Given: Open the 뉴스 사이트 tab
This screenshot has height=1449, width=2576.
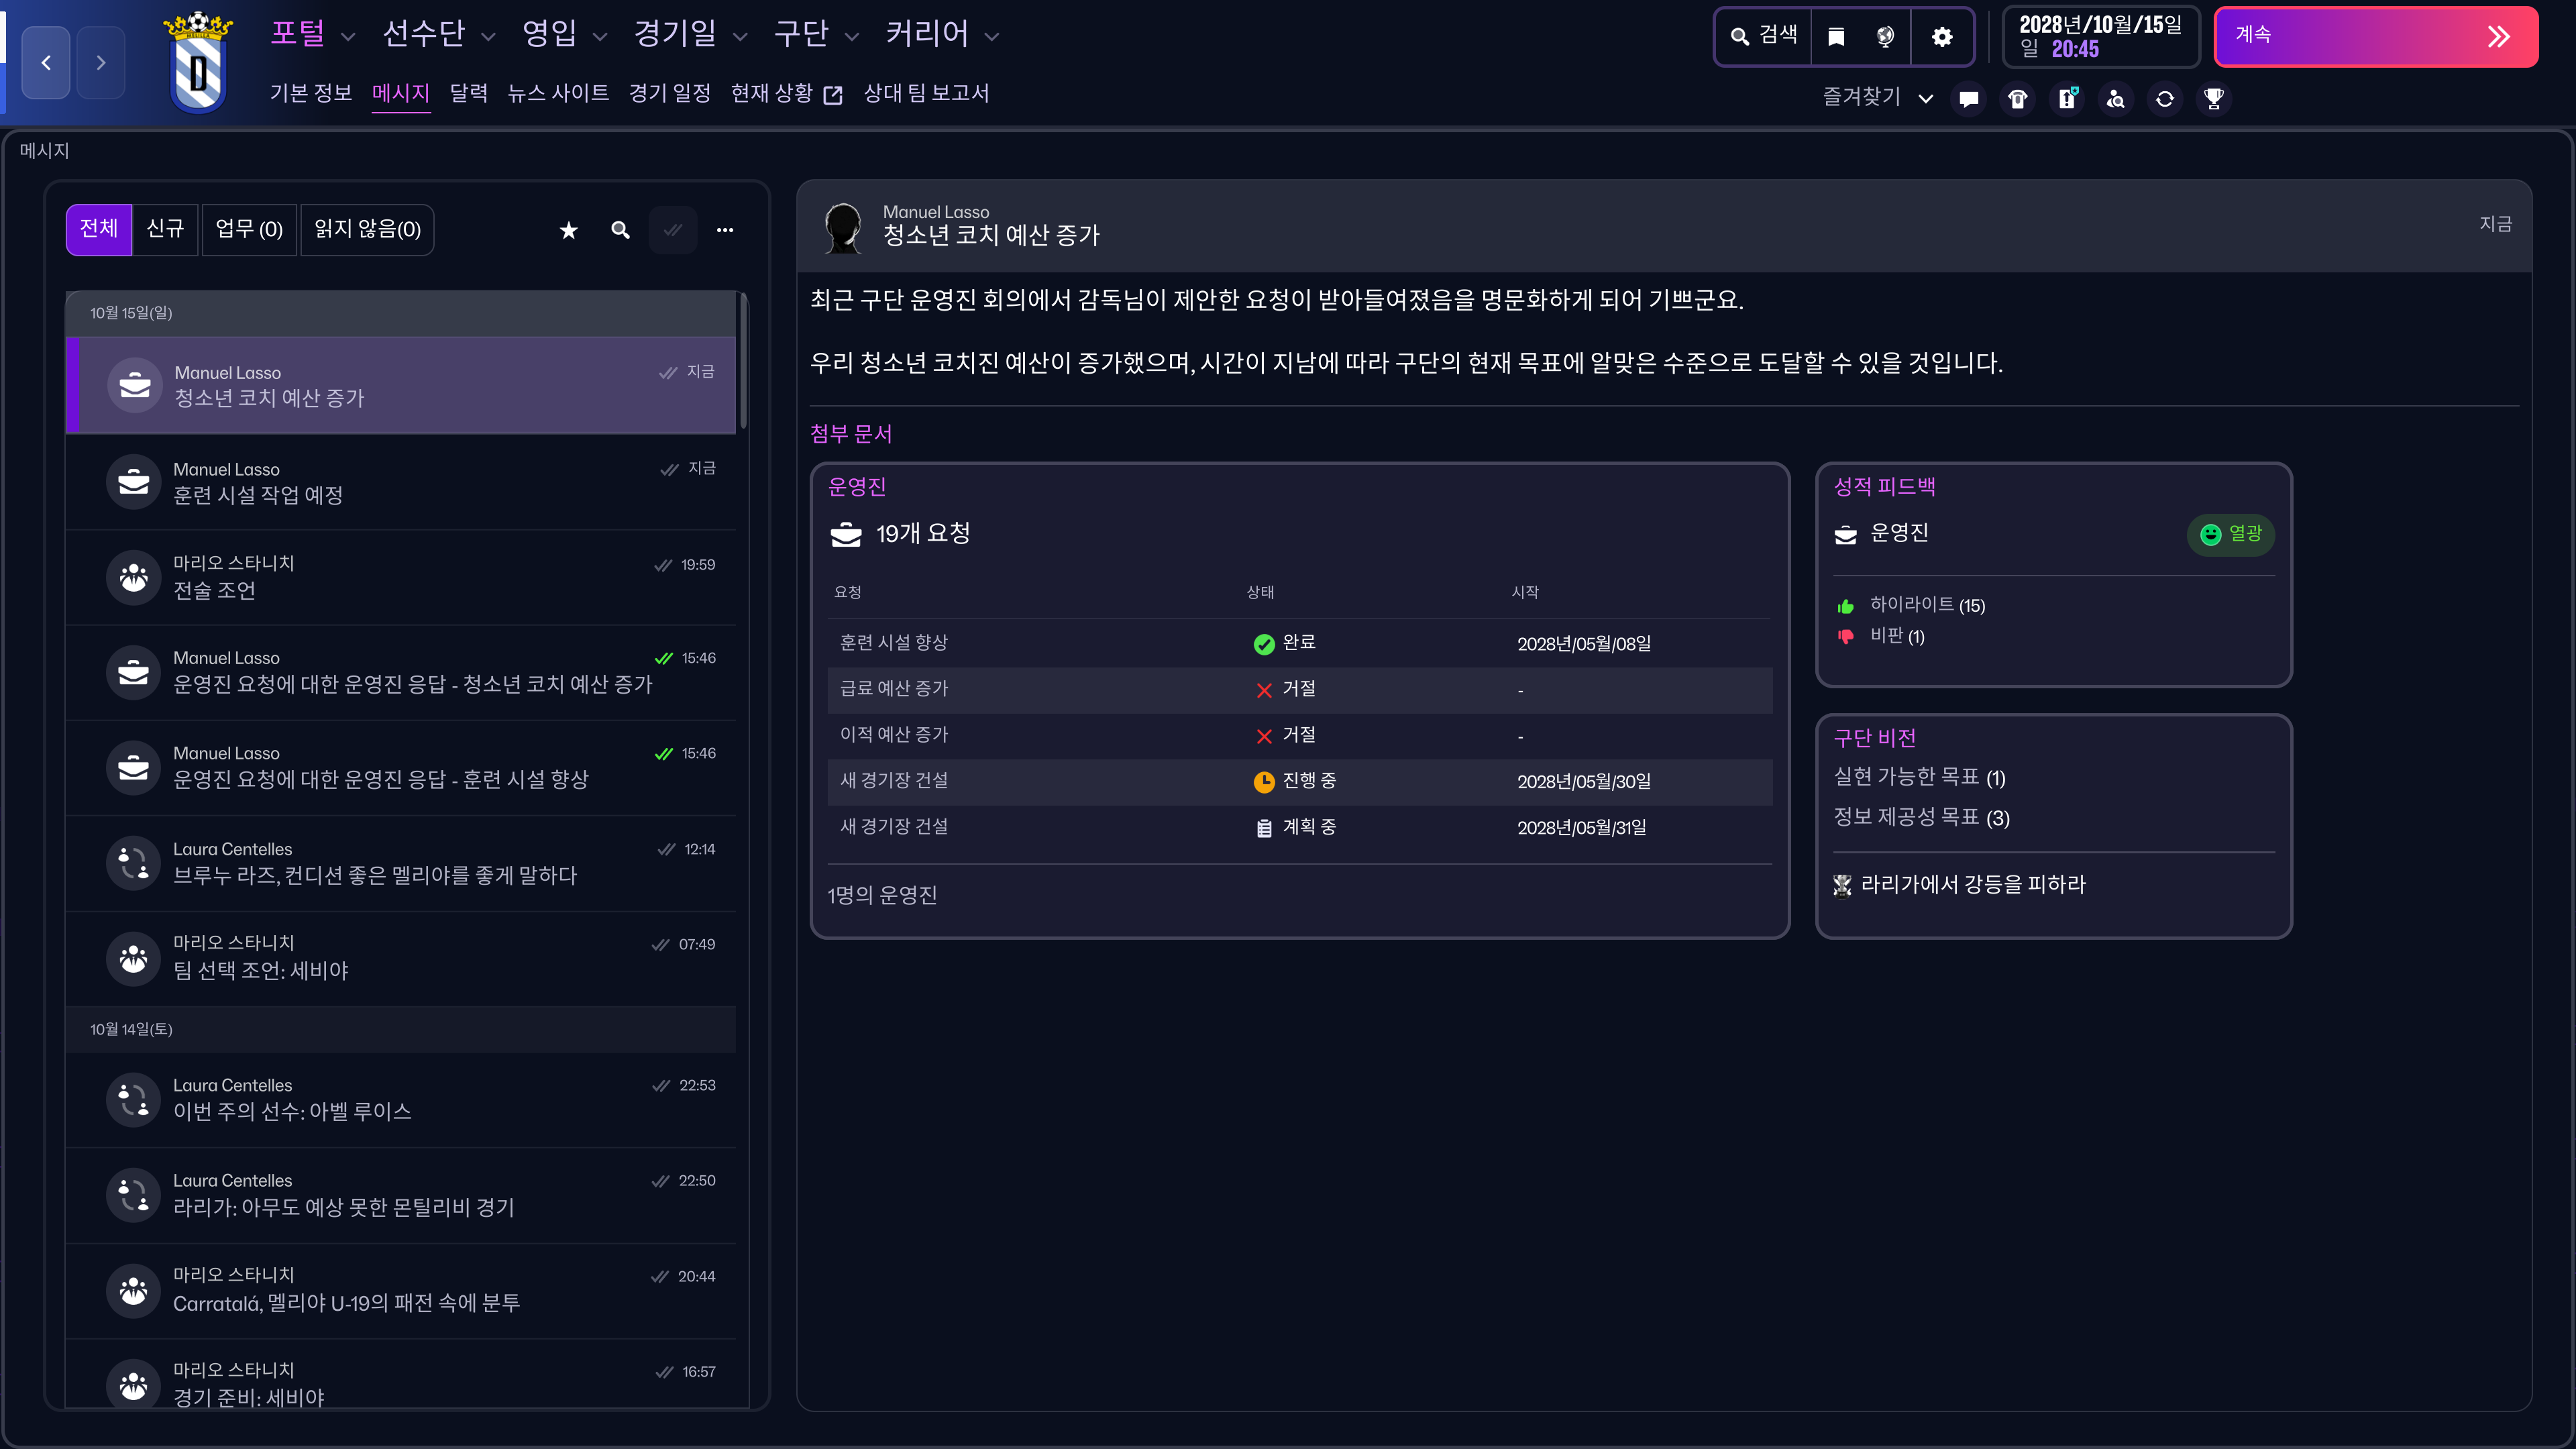Looking at the screenshot, I should click(558, 94).
